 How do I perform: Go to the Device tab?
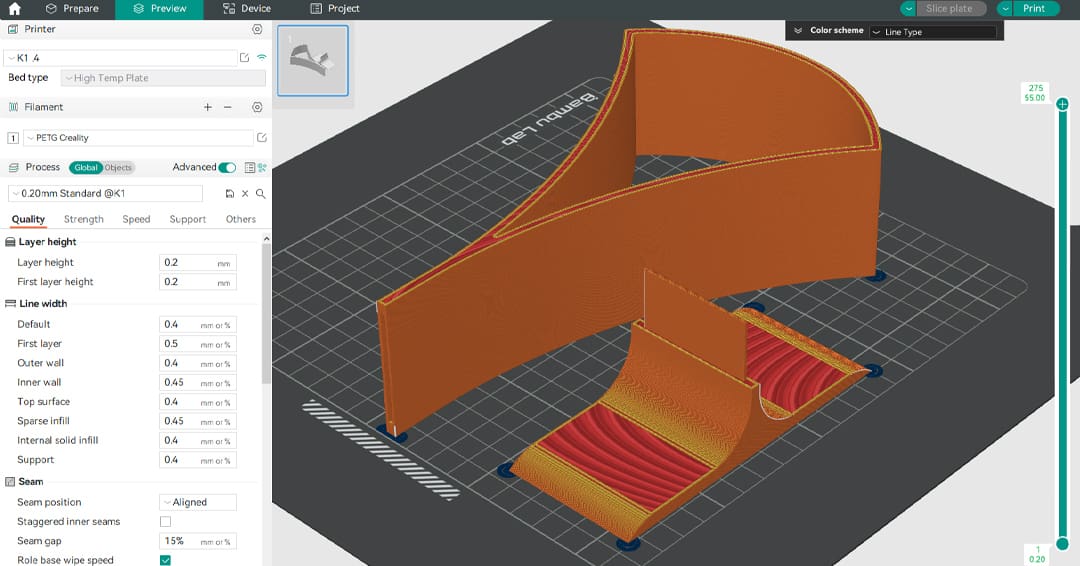click(246, 9)
